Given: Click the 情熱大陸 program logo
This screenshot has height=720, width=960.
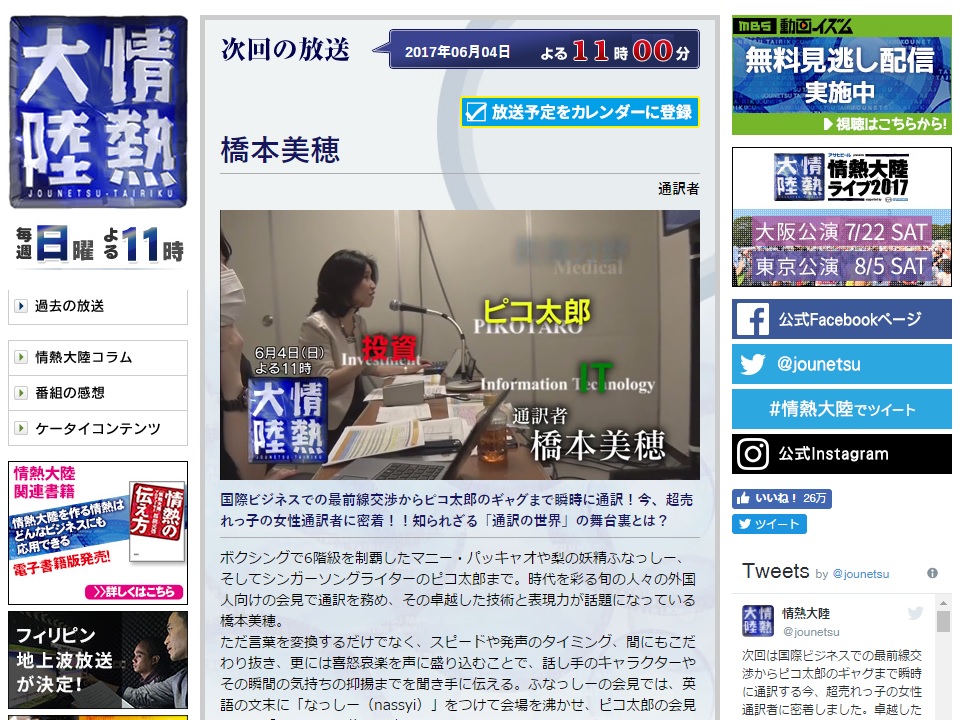Looking at the screenshot, I should pos(98,112).
